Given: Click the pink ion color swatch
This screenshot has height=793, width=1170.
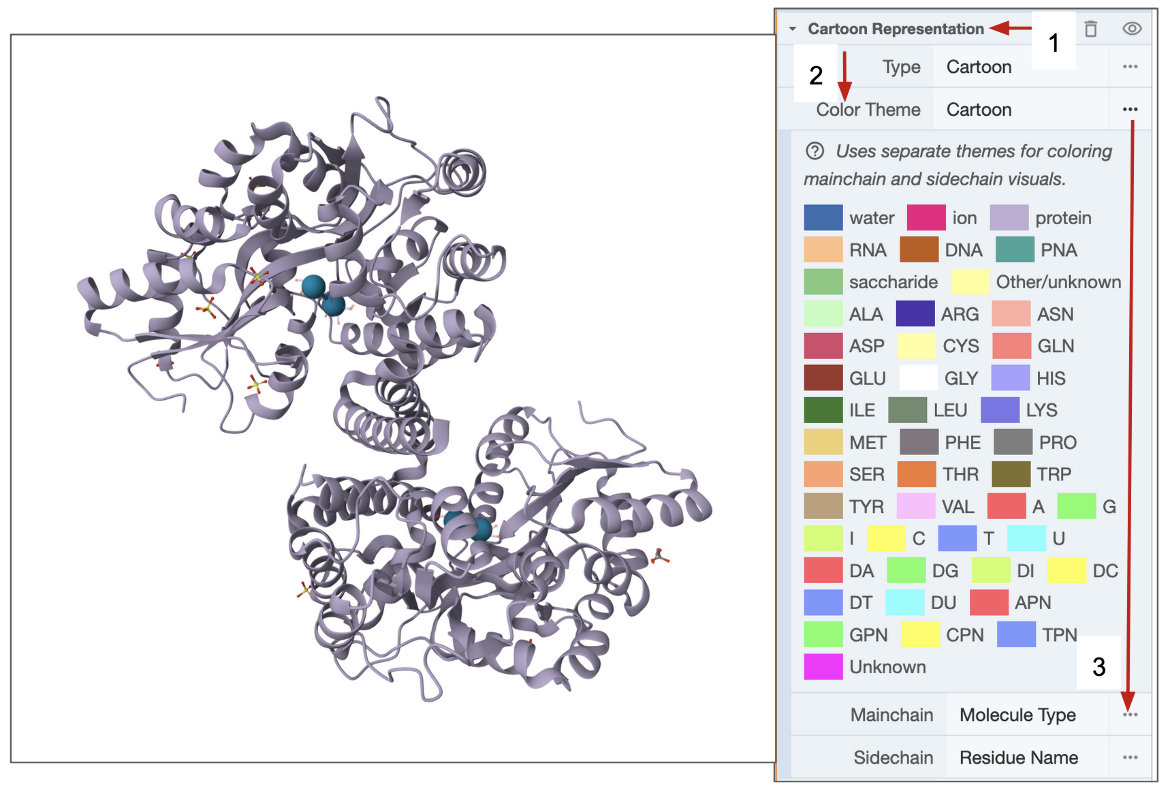Looking at the screenshot, I should pyautogui.click(x=926, y=218).
